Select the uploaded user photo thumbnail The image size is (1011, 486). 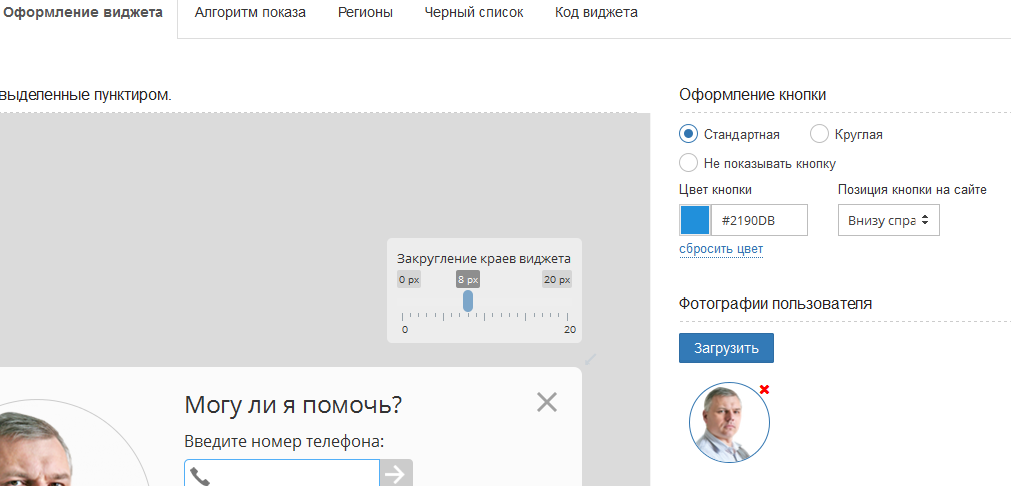click(729, 423)
